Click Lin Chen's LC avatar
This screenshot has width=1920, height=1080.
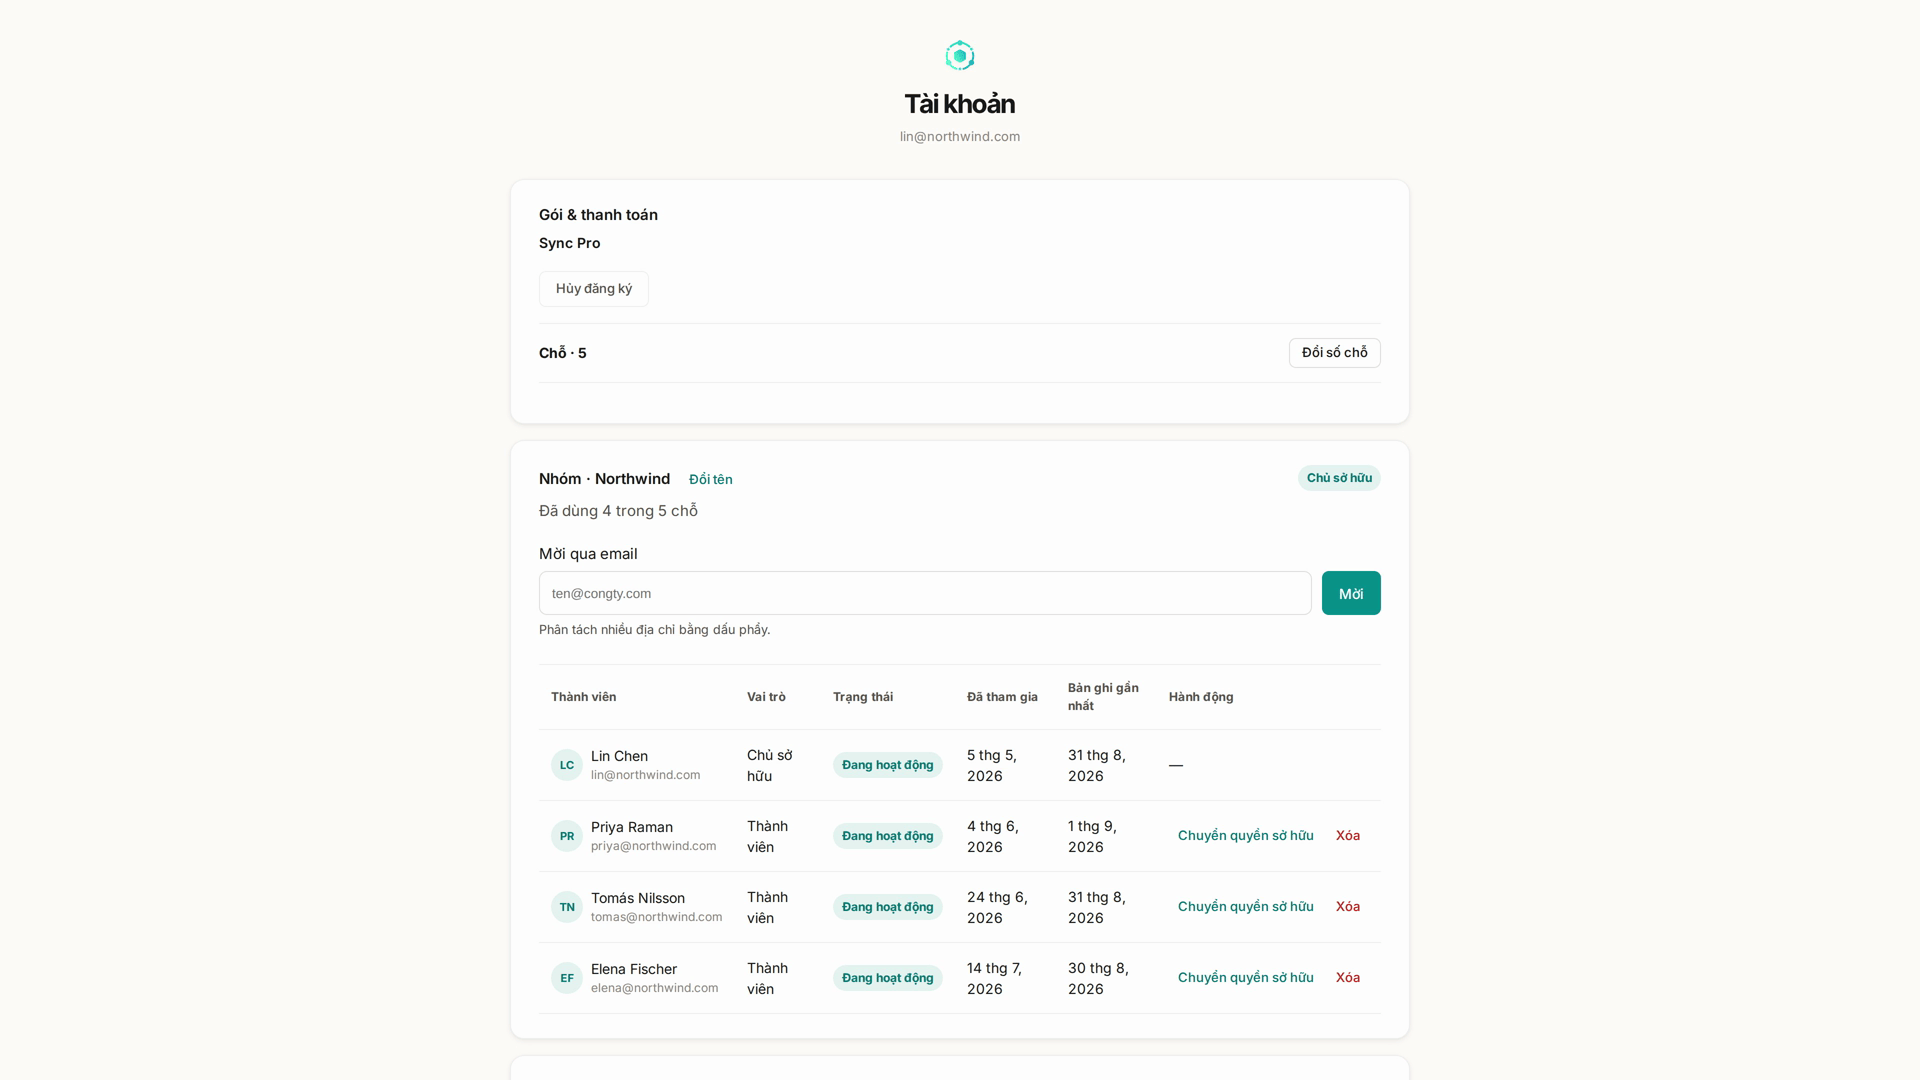pyautogui.click(x=567, y=765)
